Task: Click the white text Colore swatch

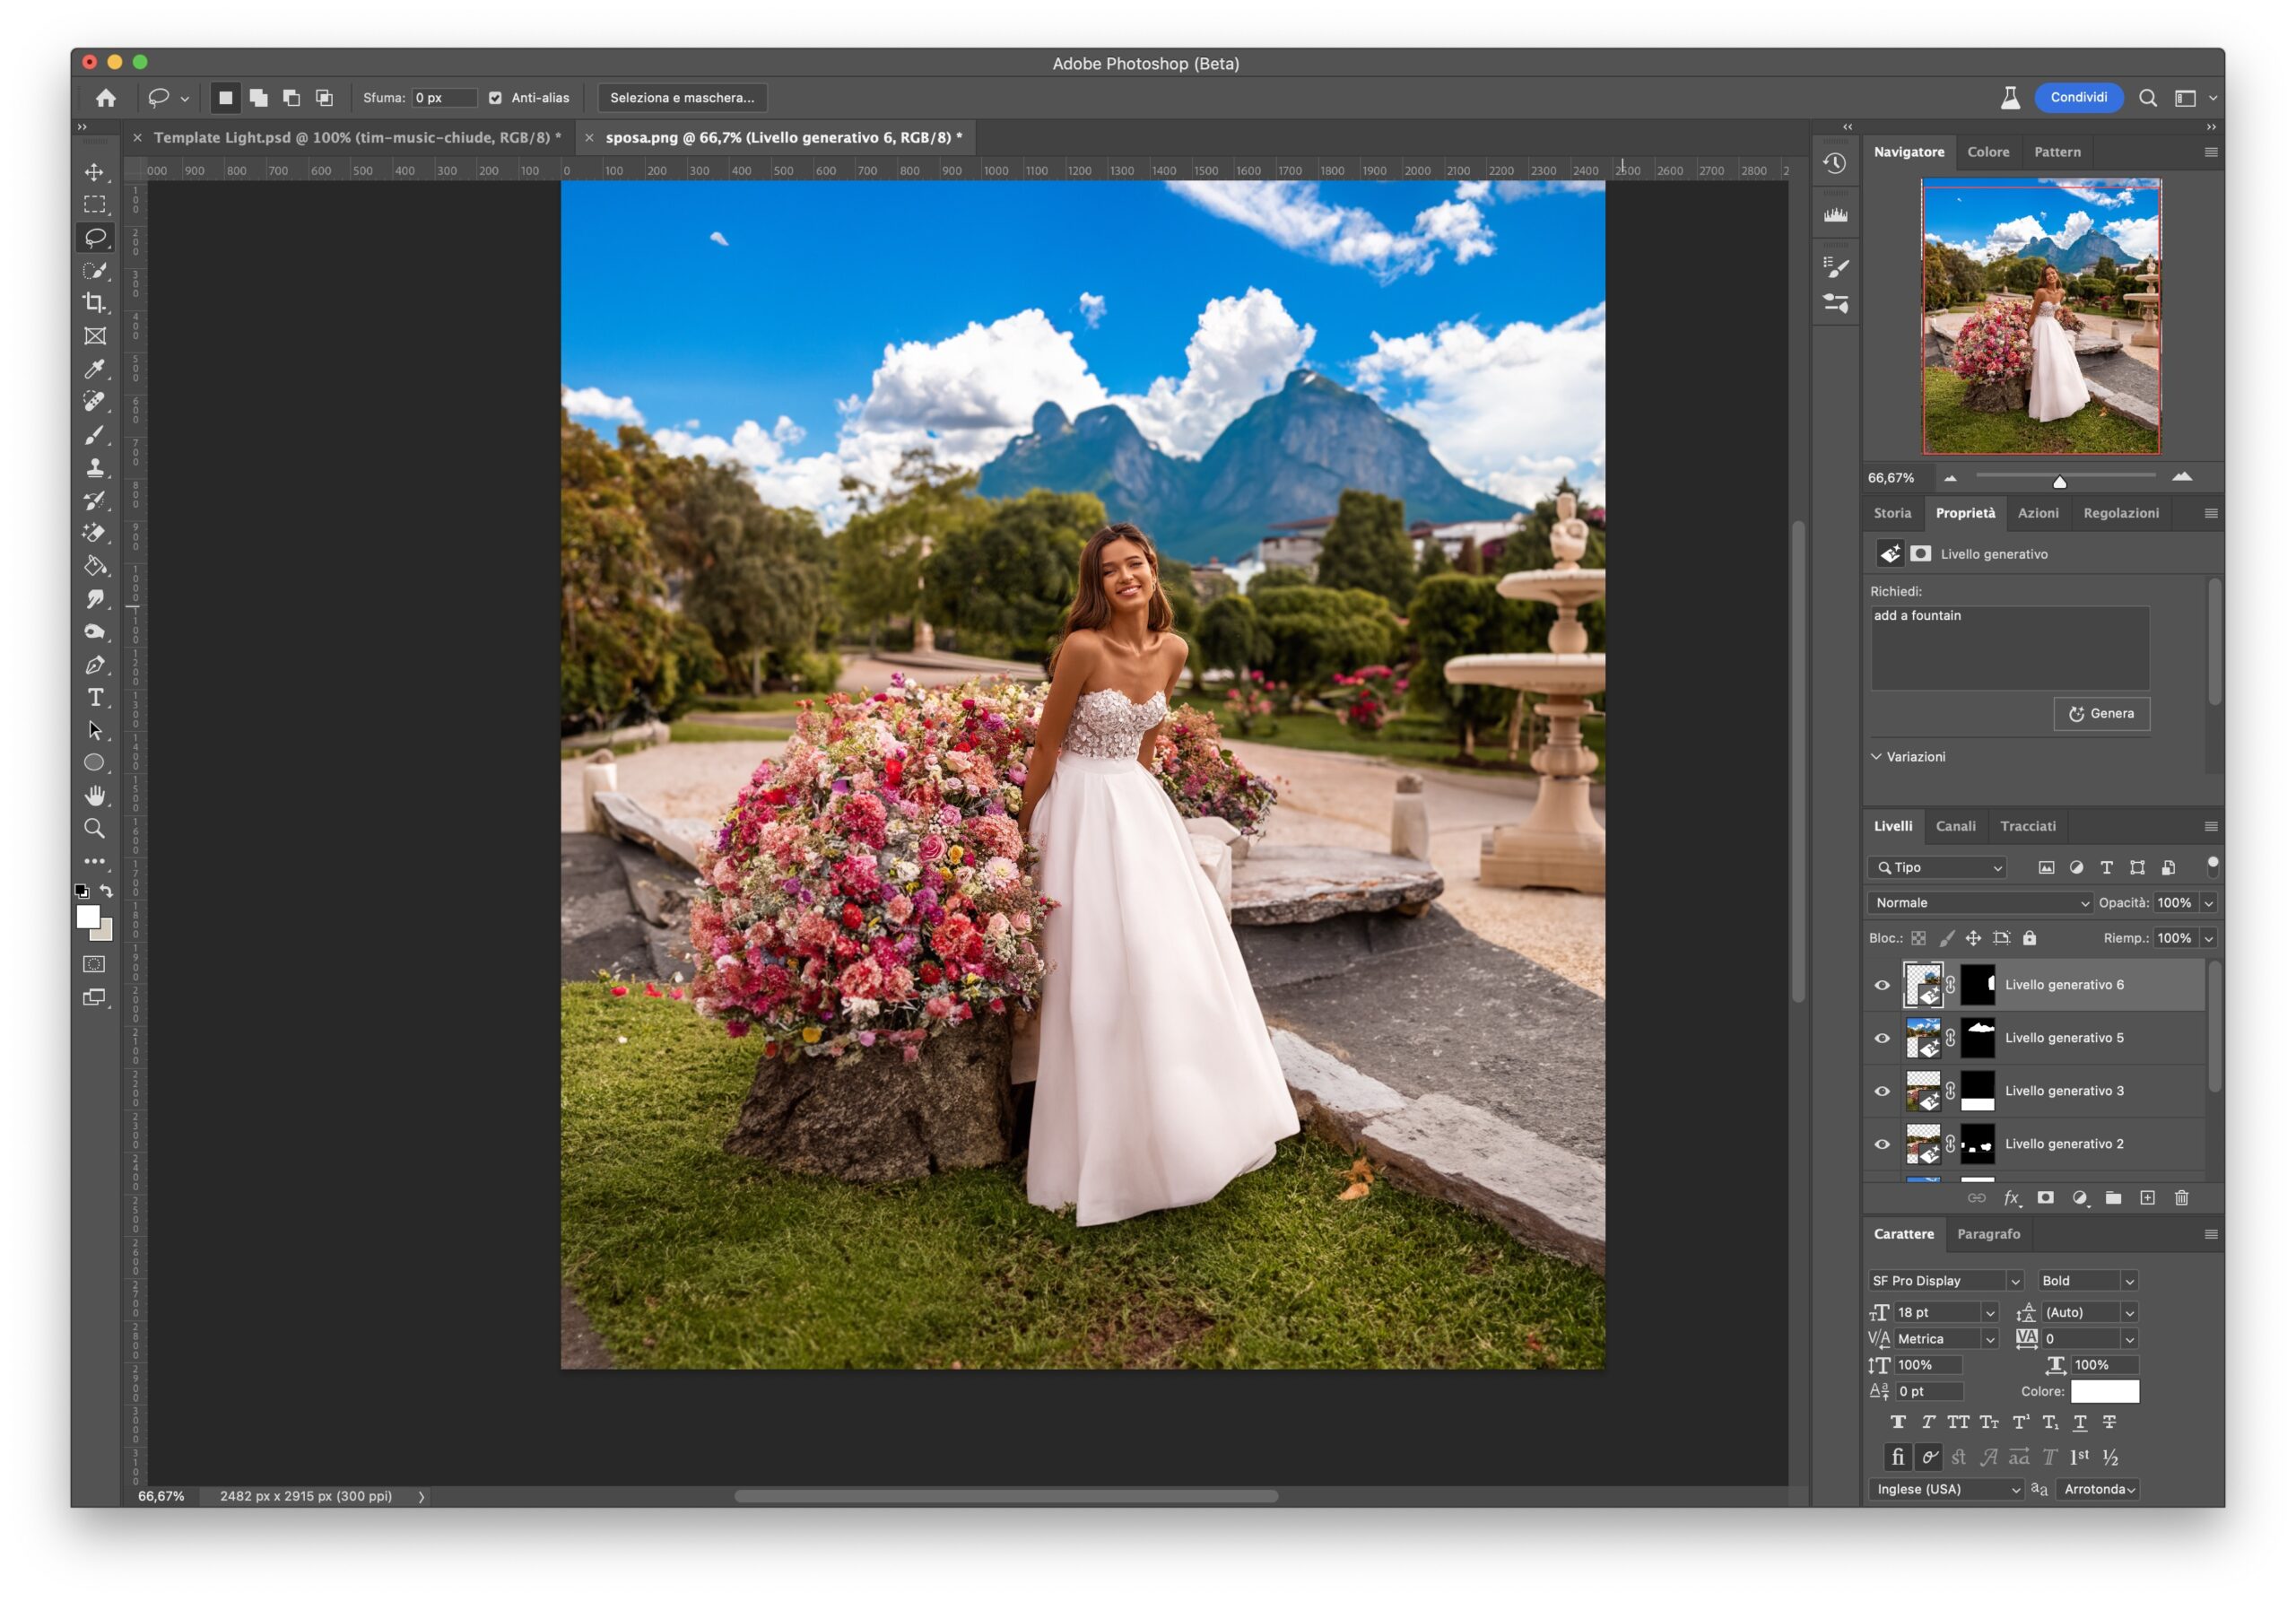Action: (x=2103, y=1391)
